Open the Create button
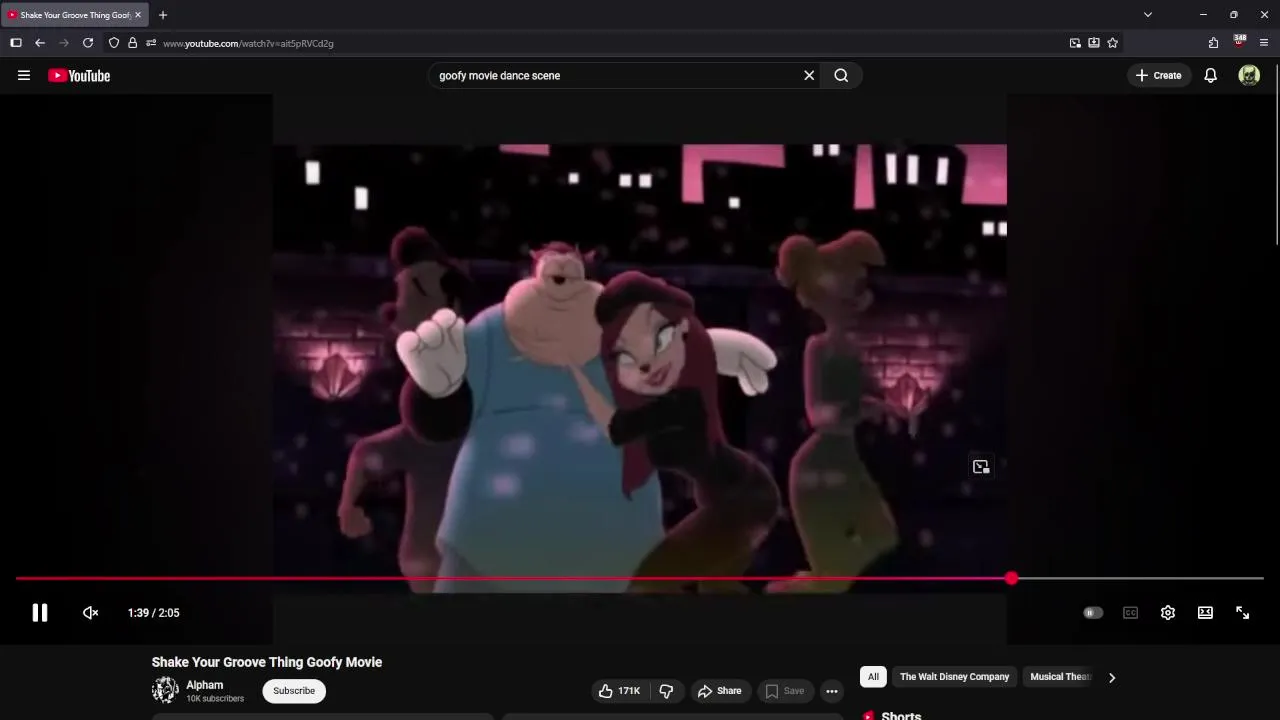The image size is (1280, 720). click(x=1159, y=75)
